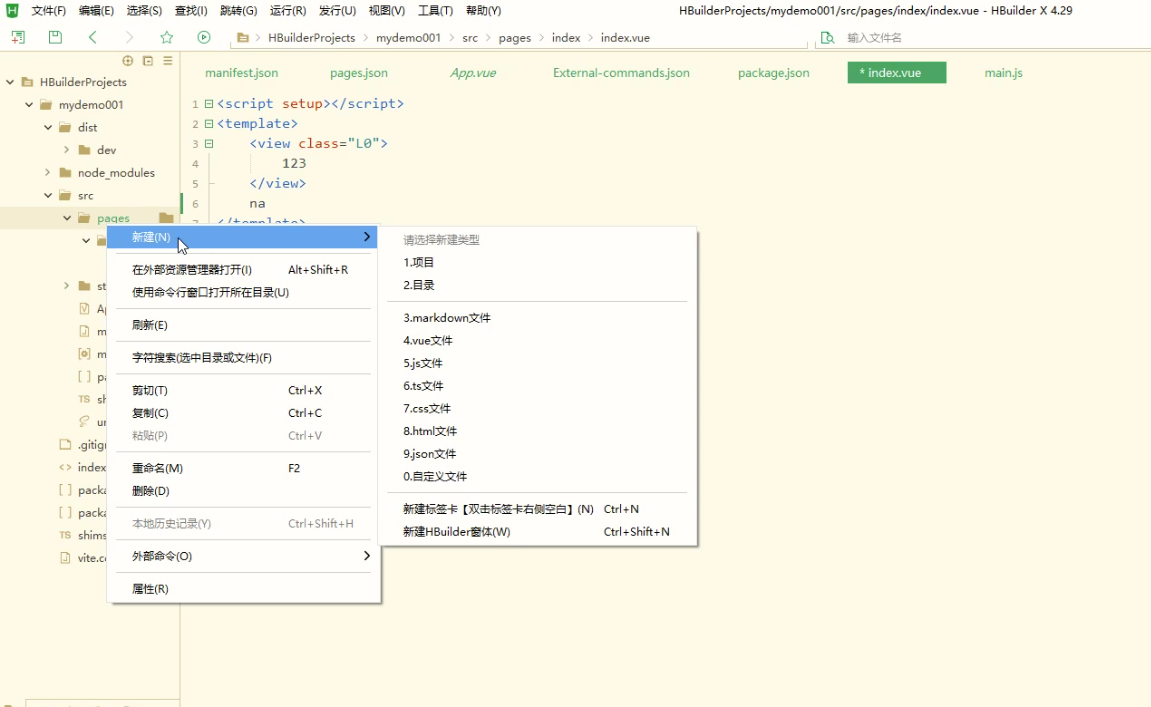Collapse the template fold on line 2
Image resolution: width=1151 pixels, height=707 pixels.
click(209, 123)
